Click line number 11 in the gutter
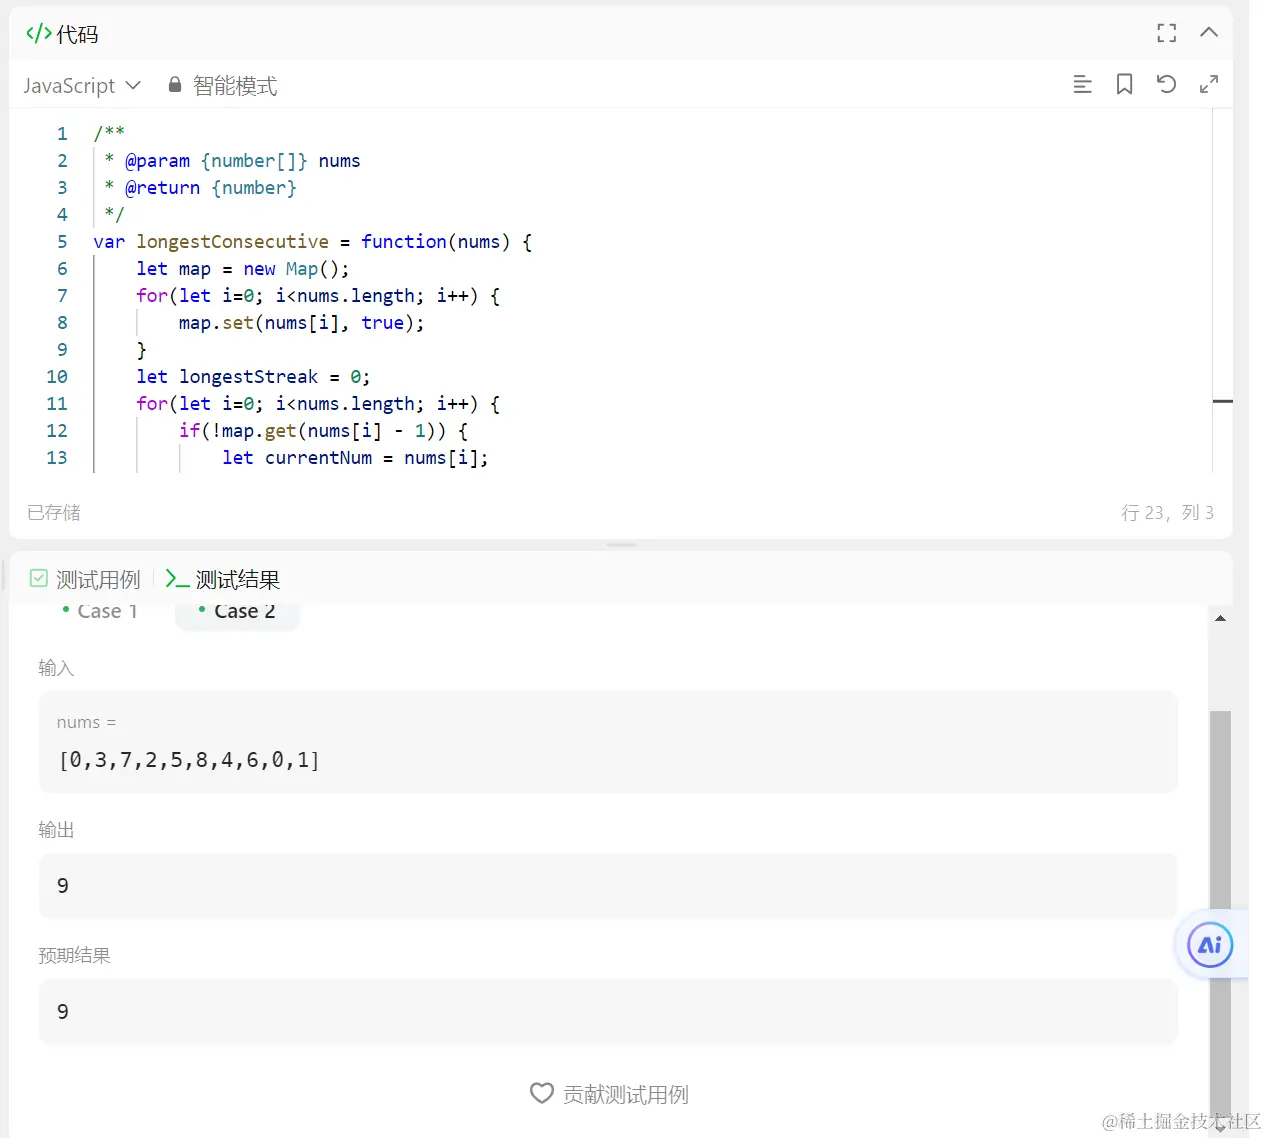This screenshot has width=1268, height=1138. [x=57, y=404]
